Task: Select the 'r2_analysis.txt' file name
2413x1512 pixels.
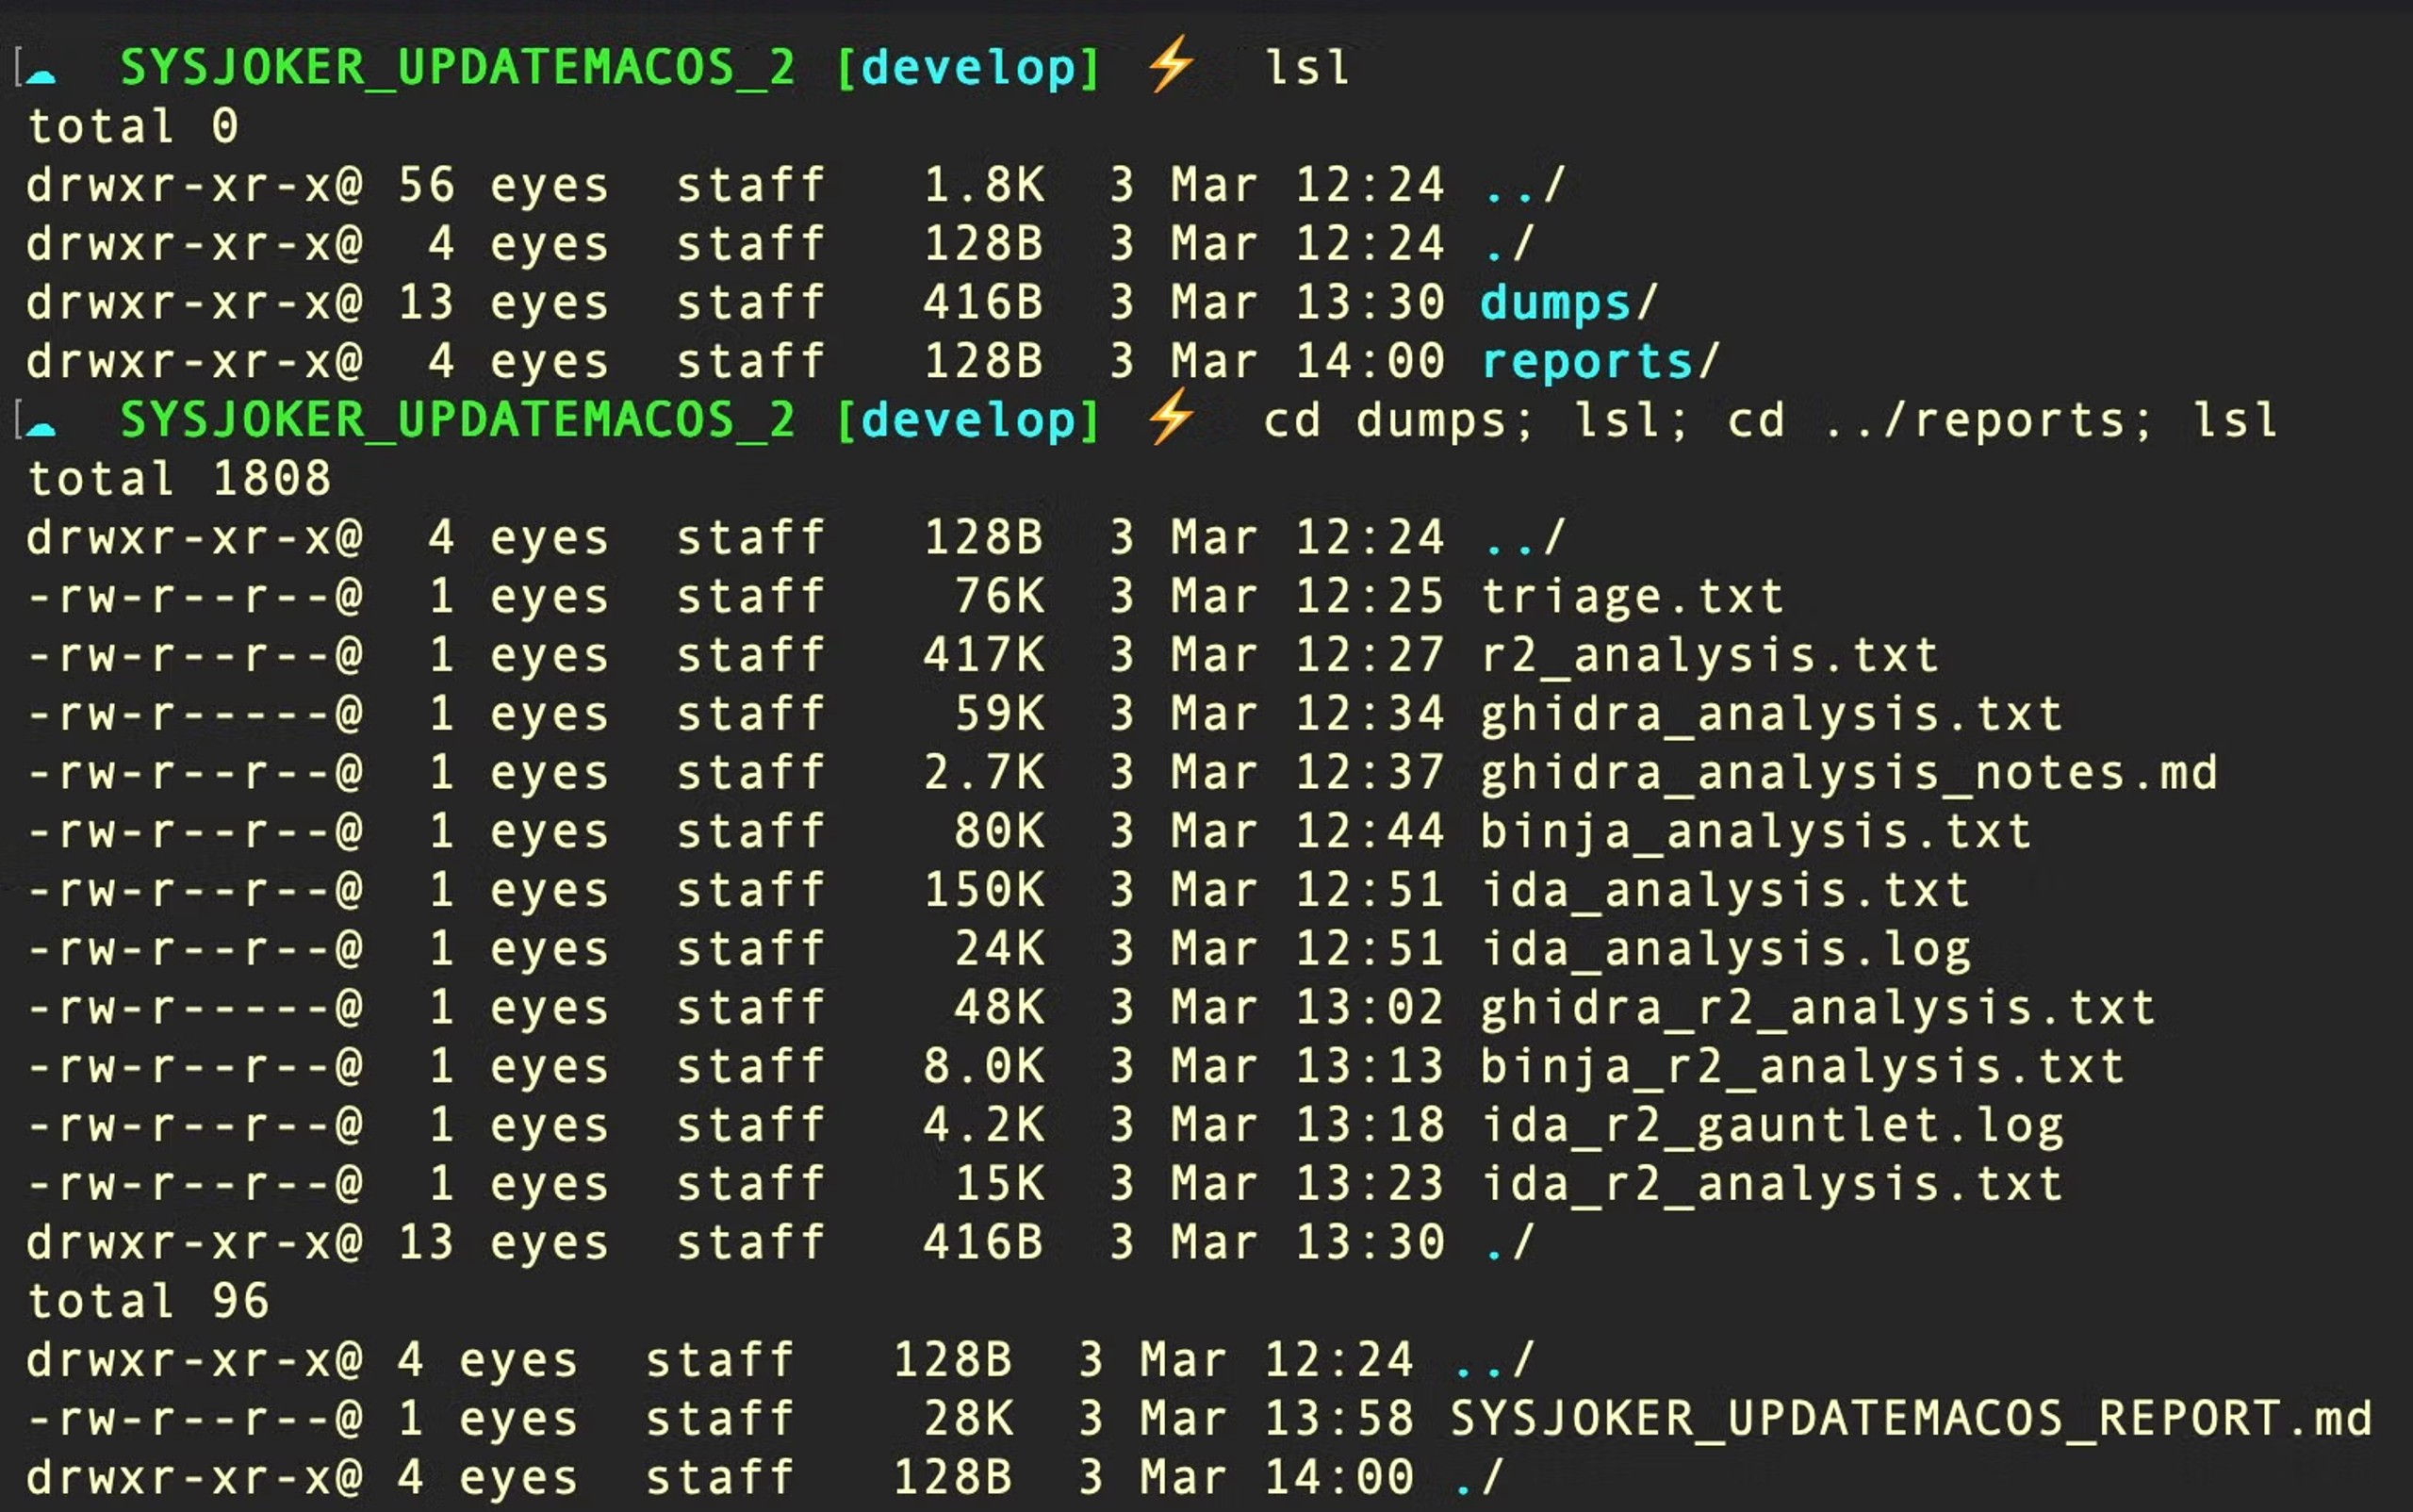Action: (x=1709, y=656)
